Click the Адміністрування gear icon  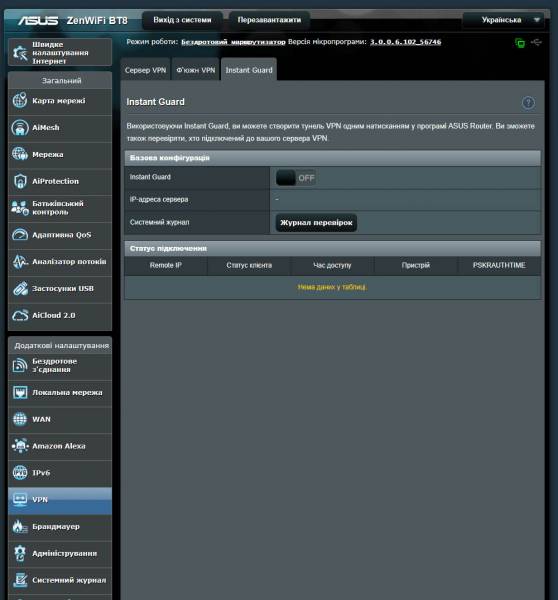coord(20,554)
